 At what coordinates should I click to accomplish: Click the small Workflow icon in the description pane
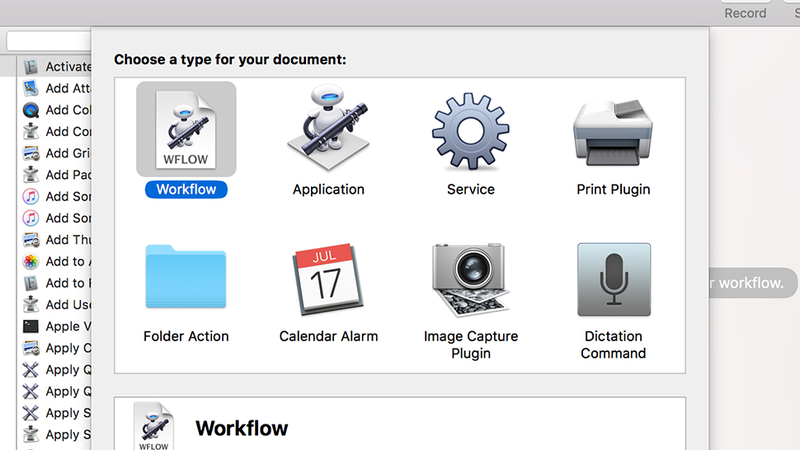[x=154, y=427]
